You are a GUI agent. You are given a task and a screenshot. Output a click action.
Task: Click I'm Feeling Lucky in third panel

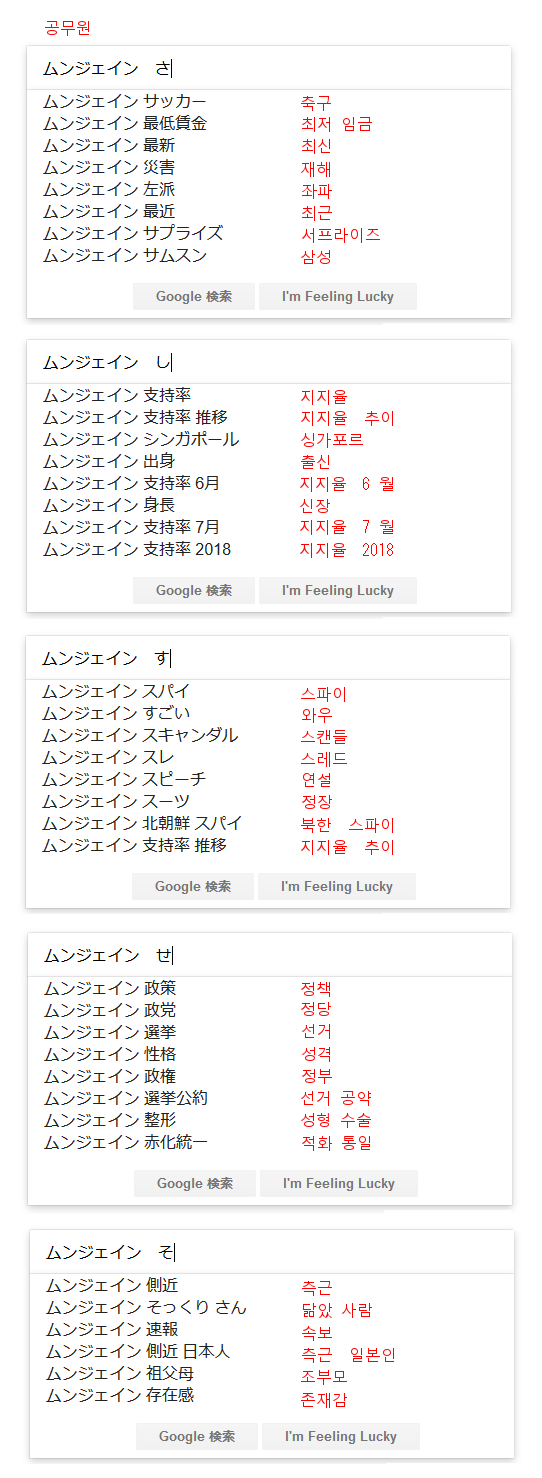(337, 886)
